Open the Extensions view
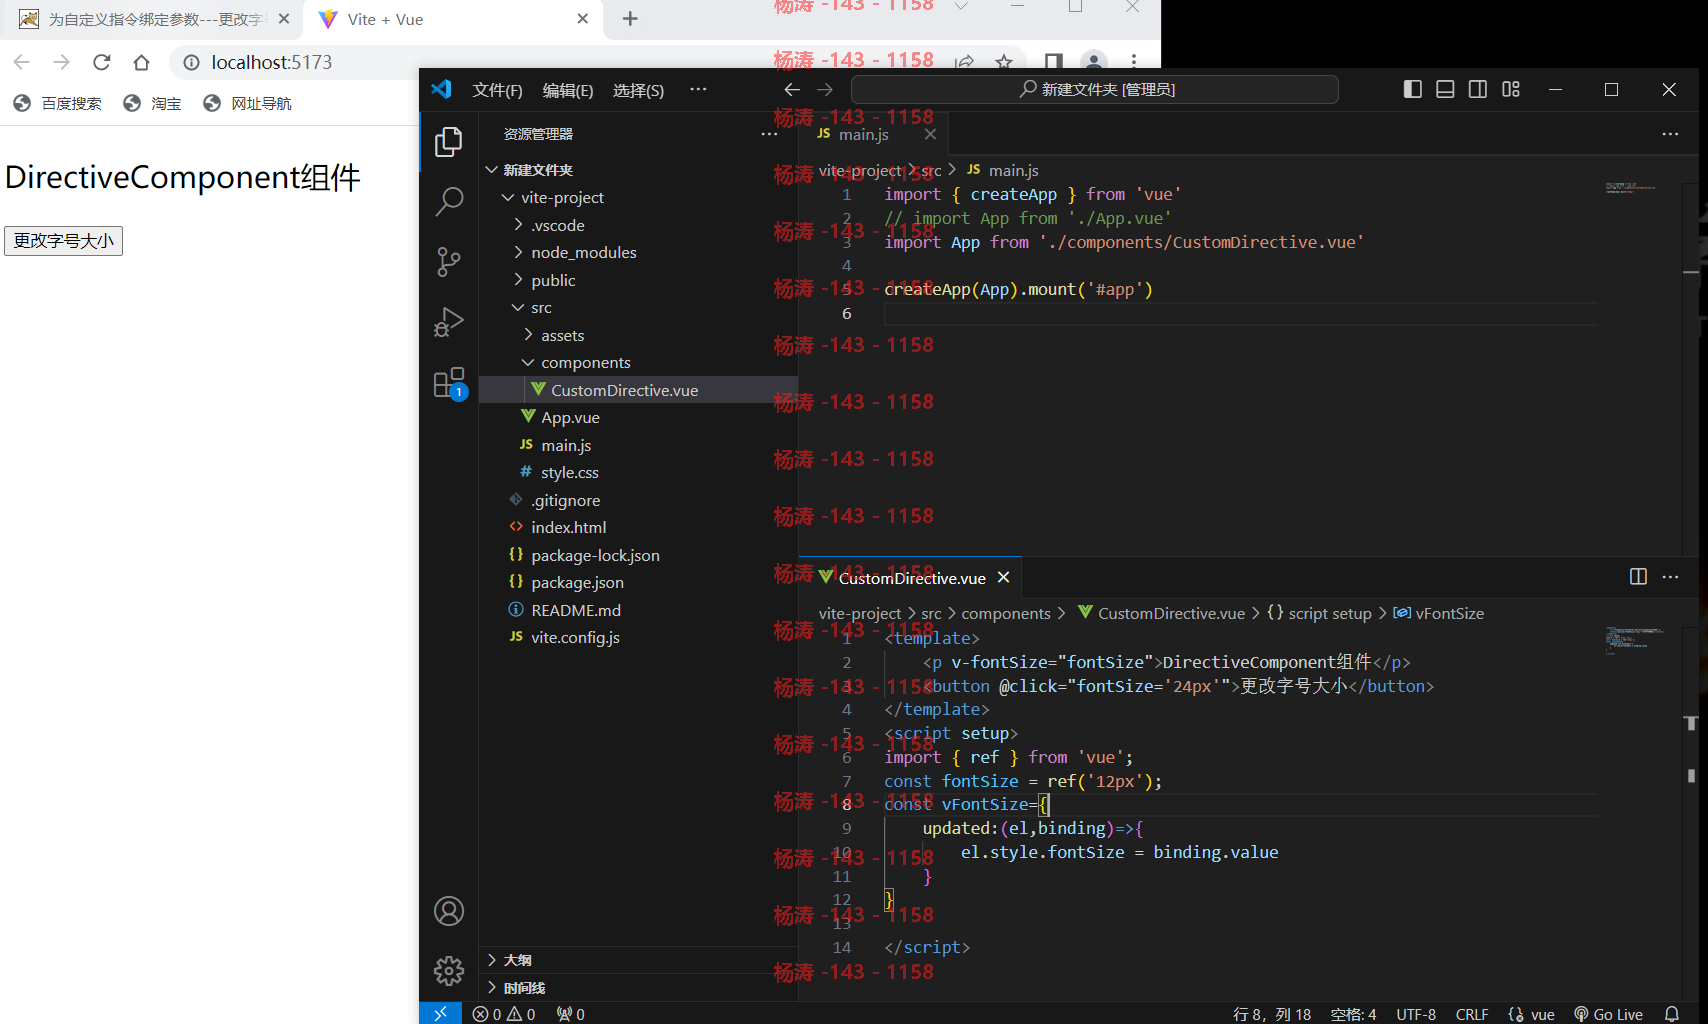This screenshot has width=1708, height=1024. 449,383
